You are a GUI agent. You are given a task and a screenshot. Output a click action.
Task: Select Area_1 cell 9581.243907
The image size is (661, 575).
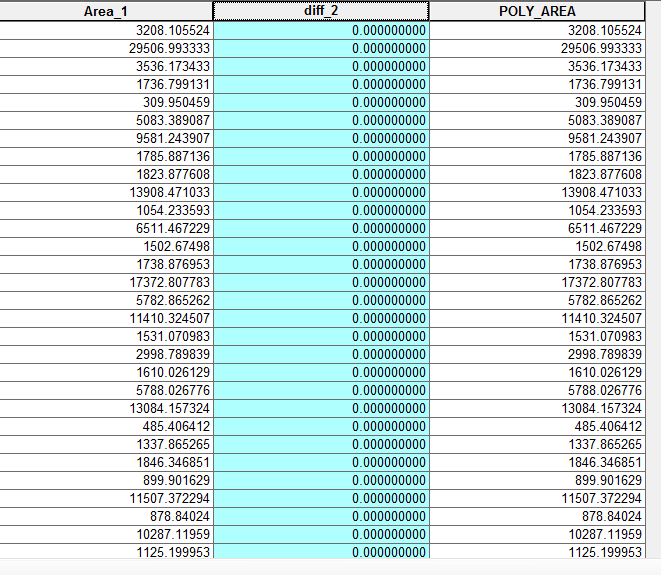tap(106, 139)
